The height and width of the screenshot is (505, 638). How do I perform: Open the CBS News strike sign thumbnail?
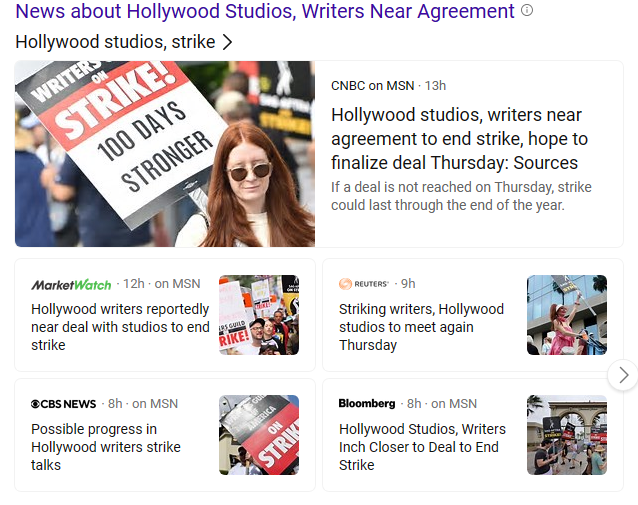[259, 435]
